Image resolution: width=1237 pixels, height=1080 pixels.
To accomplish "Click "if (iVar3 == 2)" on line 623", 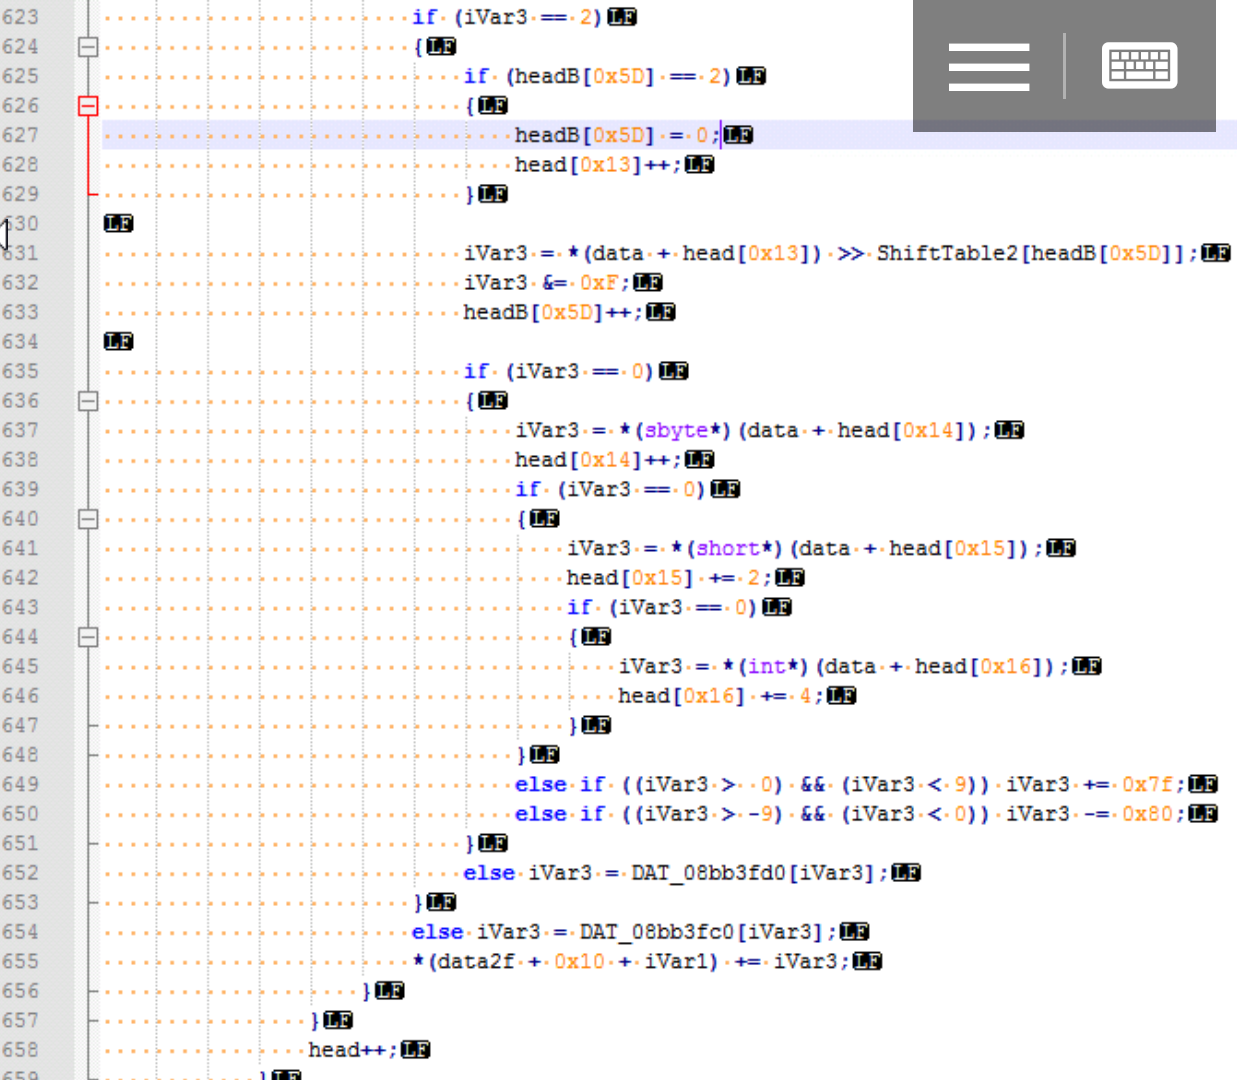I will tap(507, 17).
